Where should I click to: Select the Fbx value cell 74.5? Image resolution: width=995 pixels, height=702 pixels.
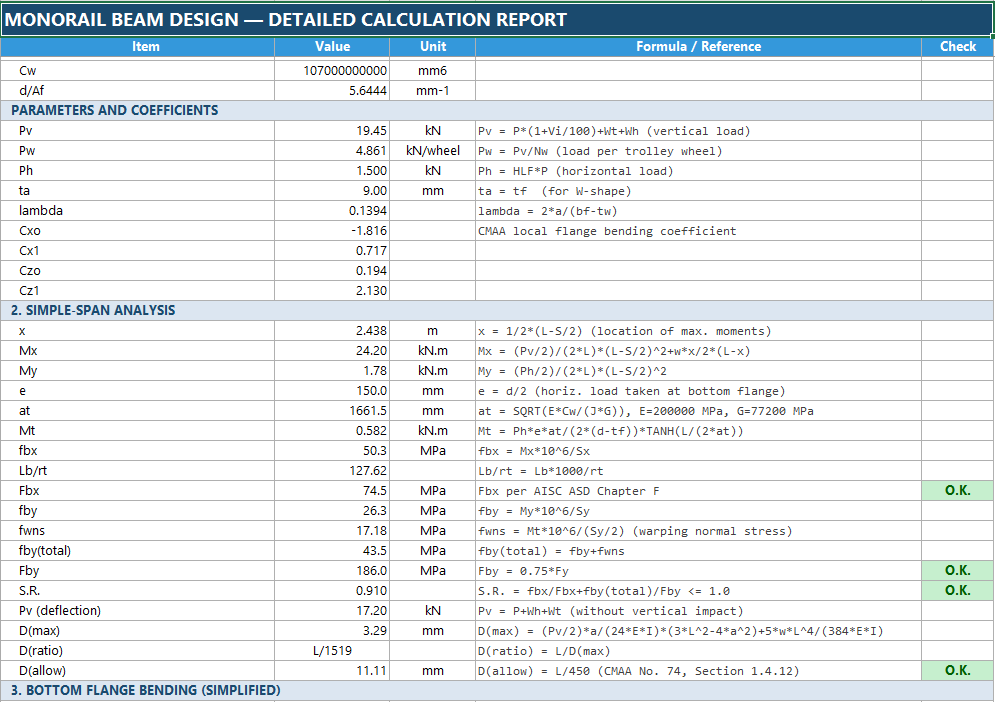(332, 491)
